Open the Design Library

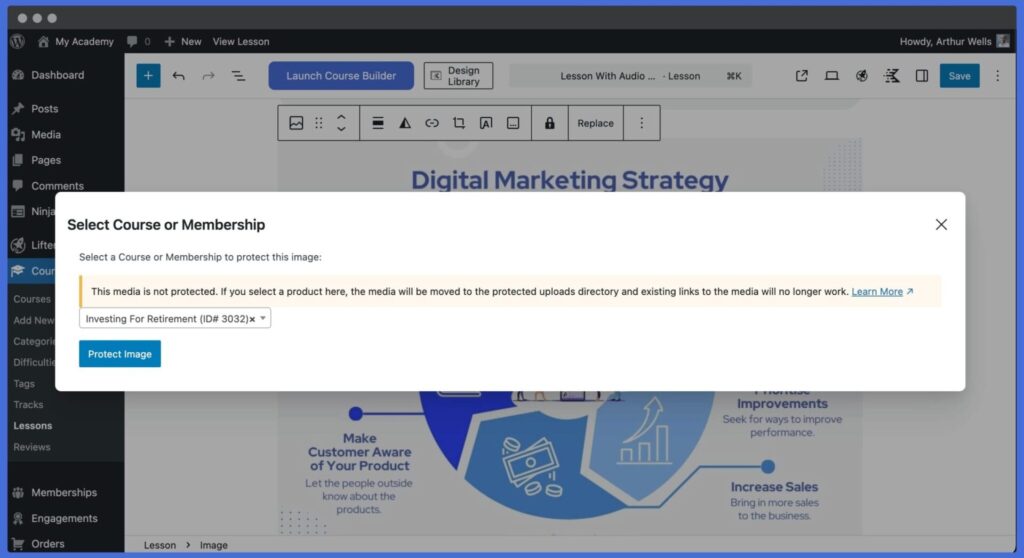458,76
